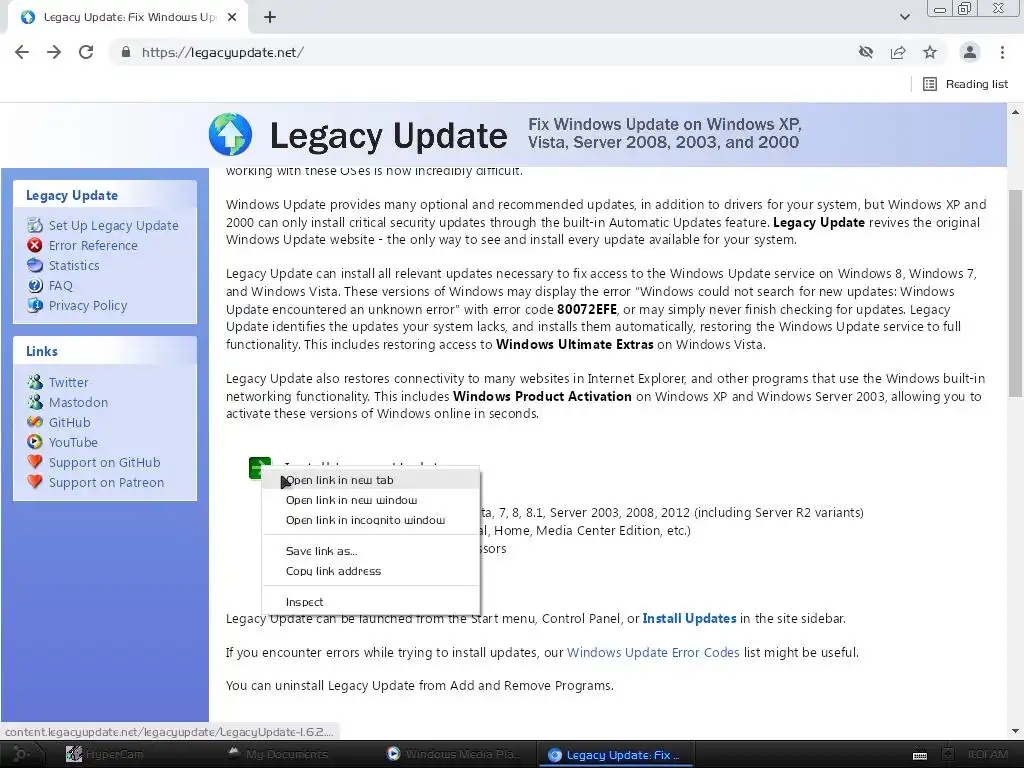Bookmark this page with the star

click(x=930, y=52)
